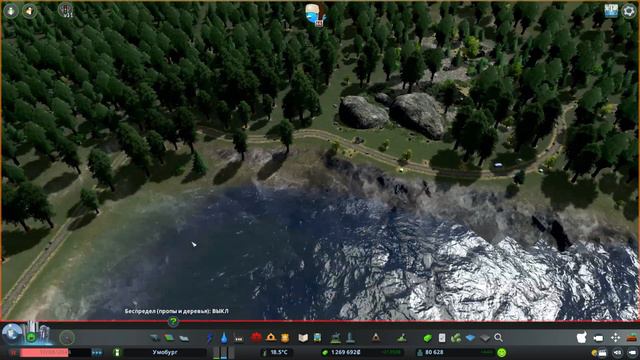
Task: Open the City Policies panel
Action: click(x=442, y=338)
